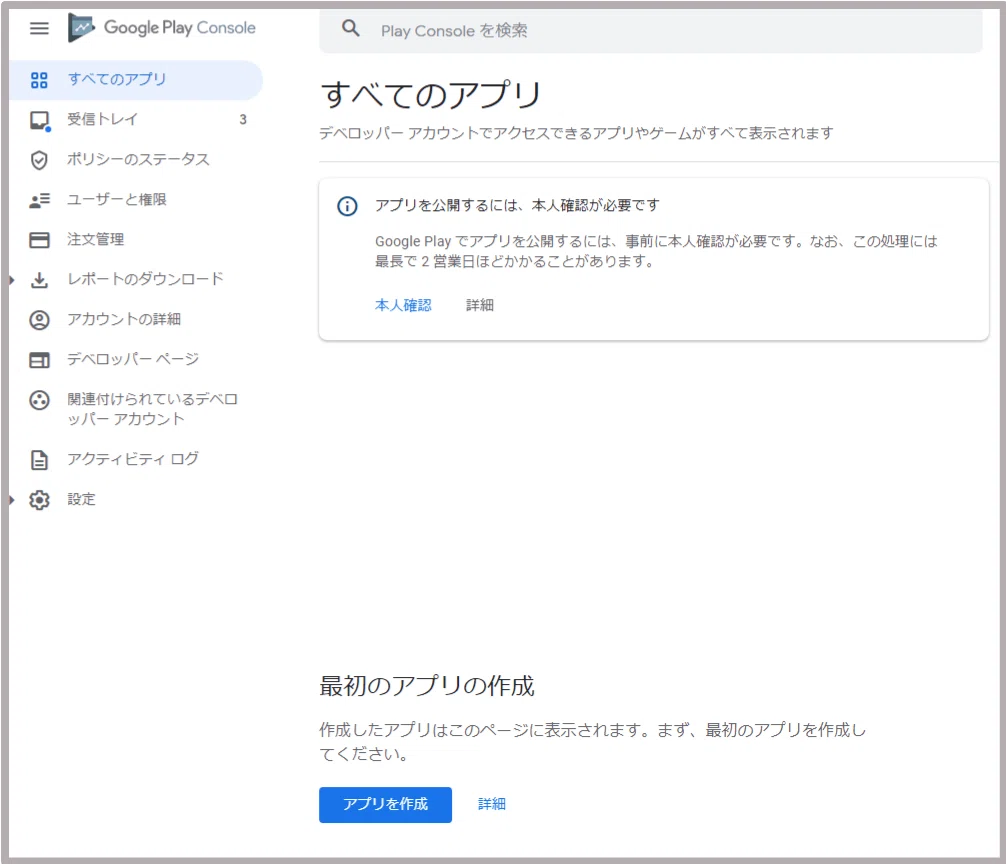Screen dimensions: 1006x864
Task: Click notice title アプリを公開するには、本人確認が必要です
Action: pyautogui.click(x=517, y=205)
